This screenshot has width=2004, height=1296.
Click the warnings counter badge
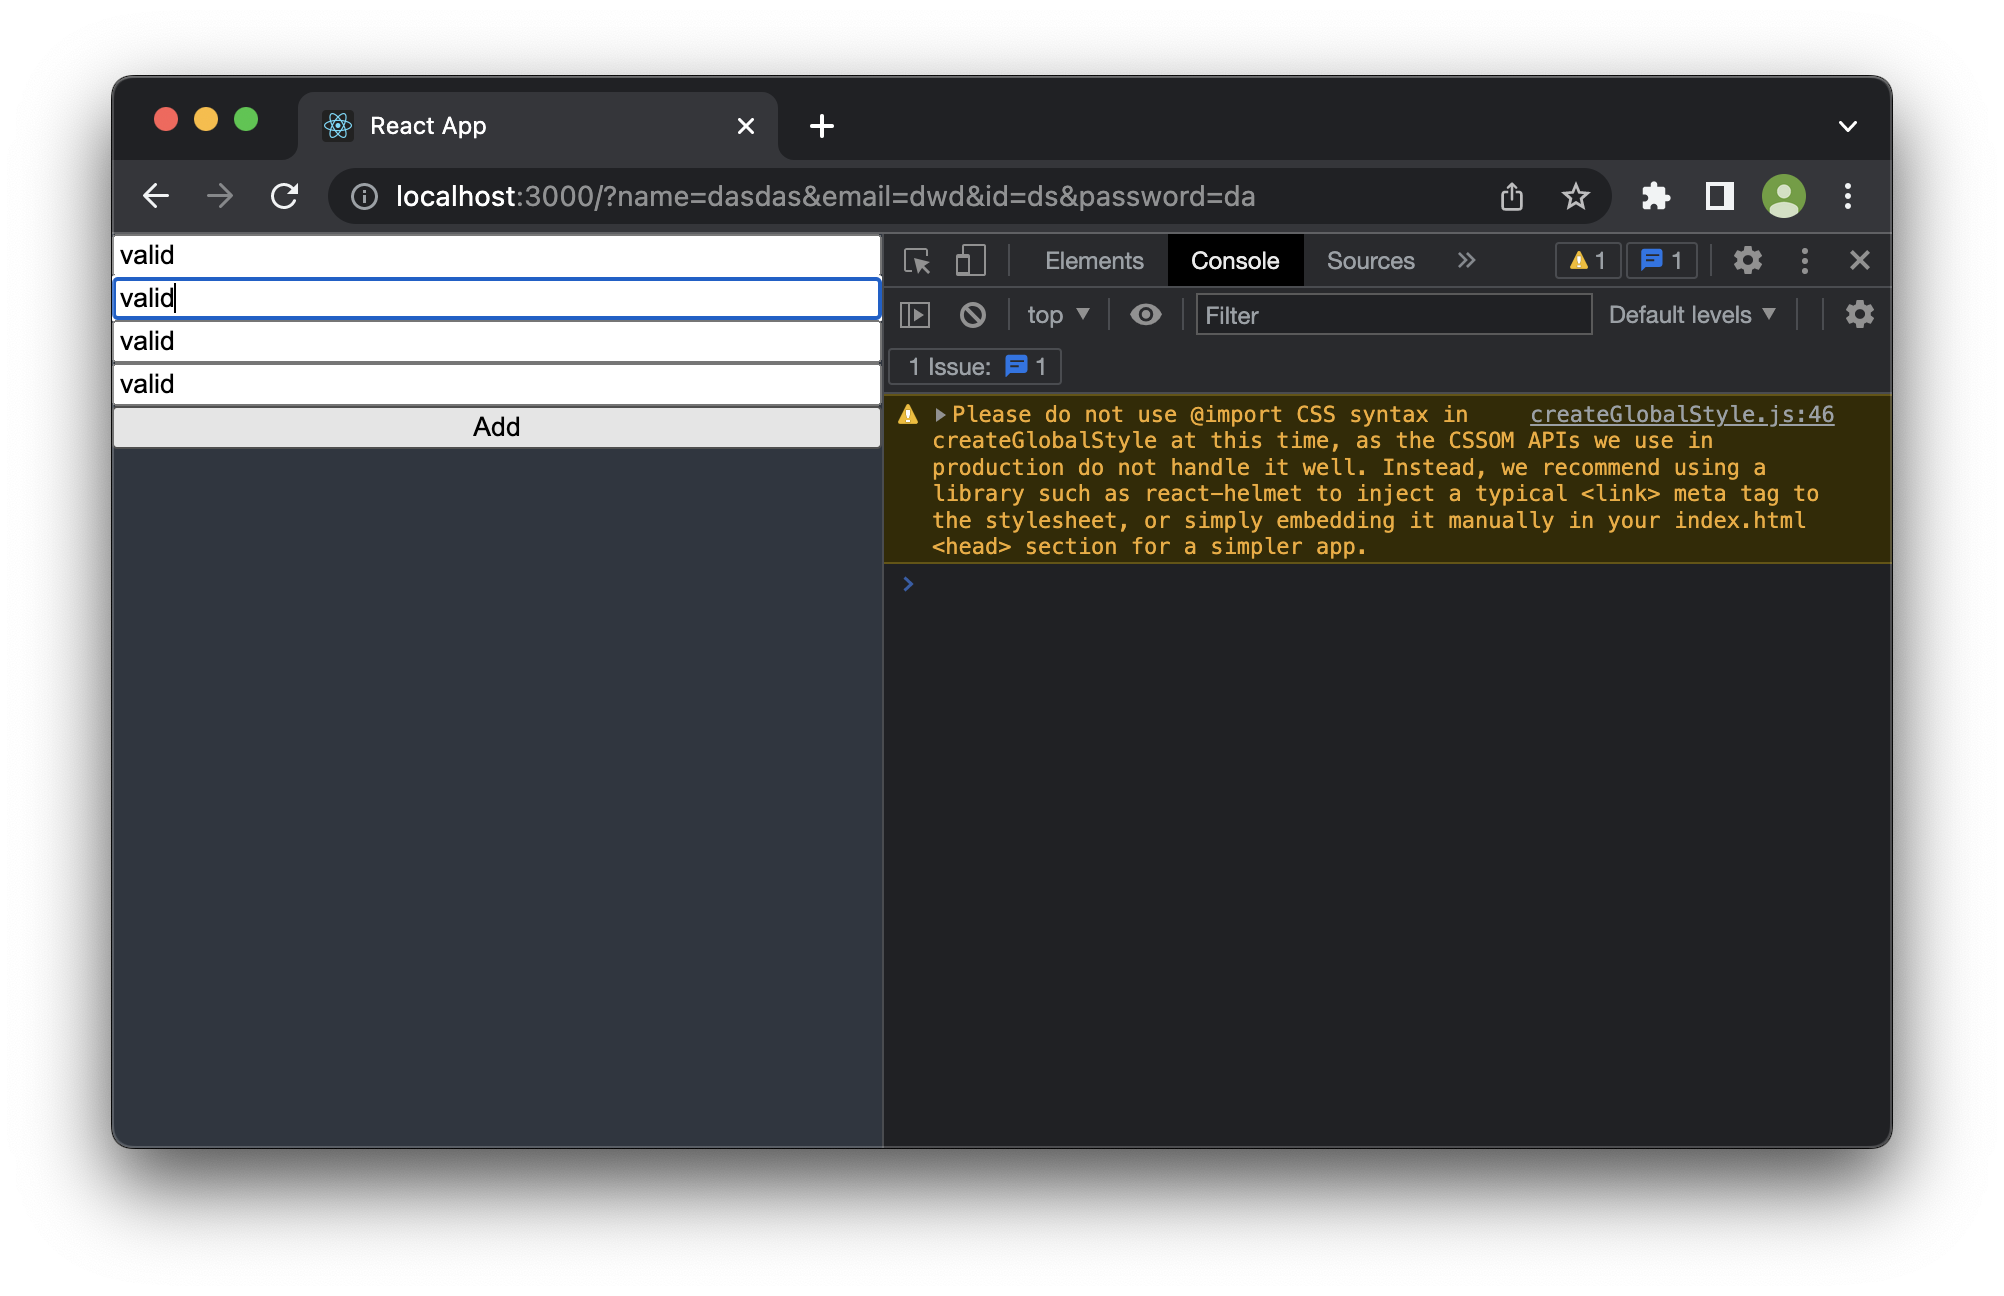[1586, 260]
